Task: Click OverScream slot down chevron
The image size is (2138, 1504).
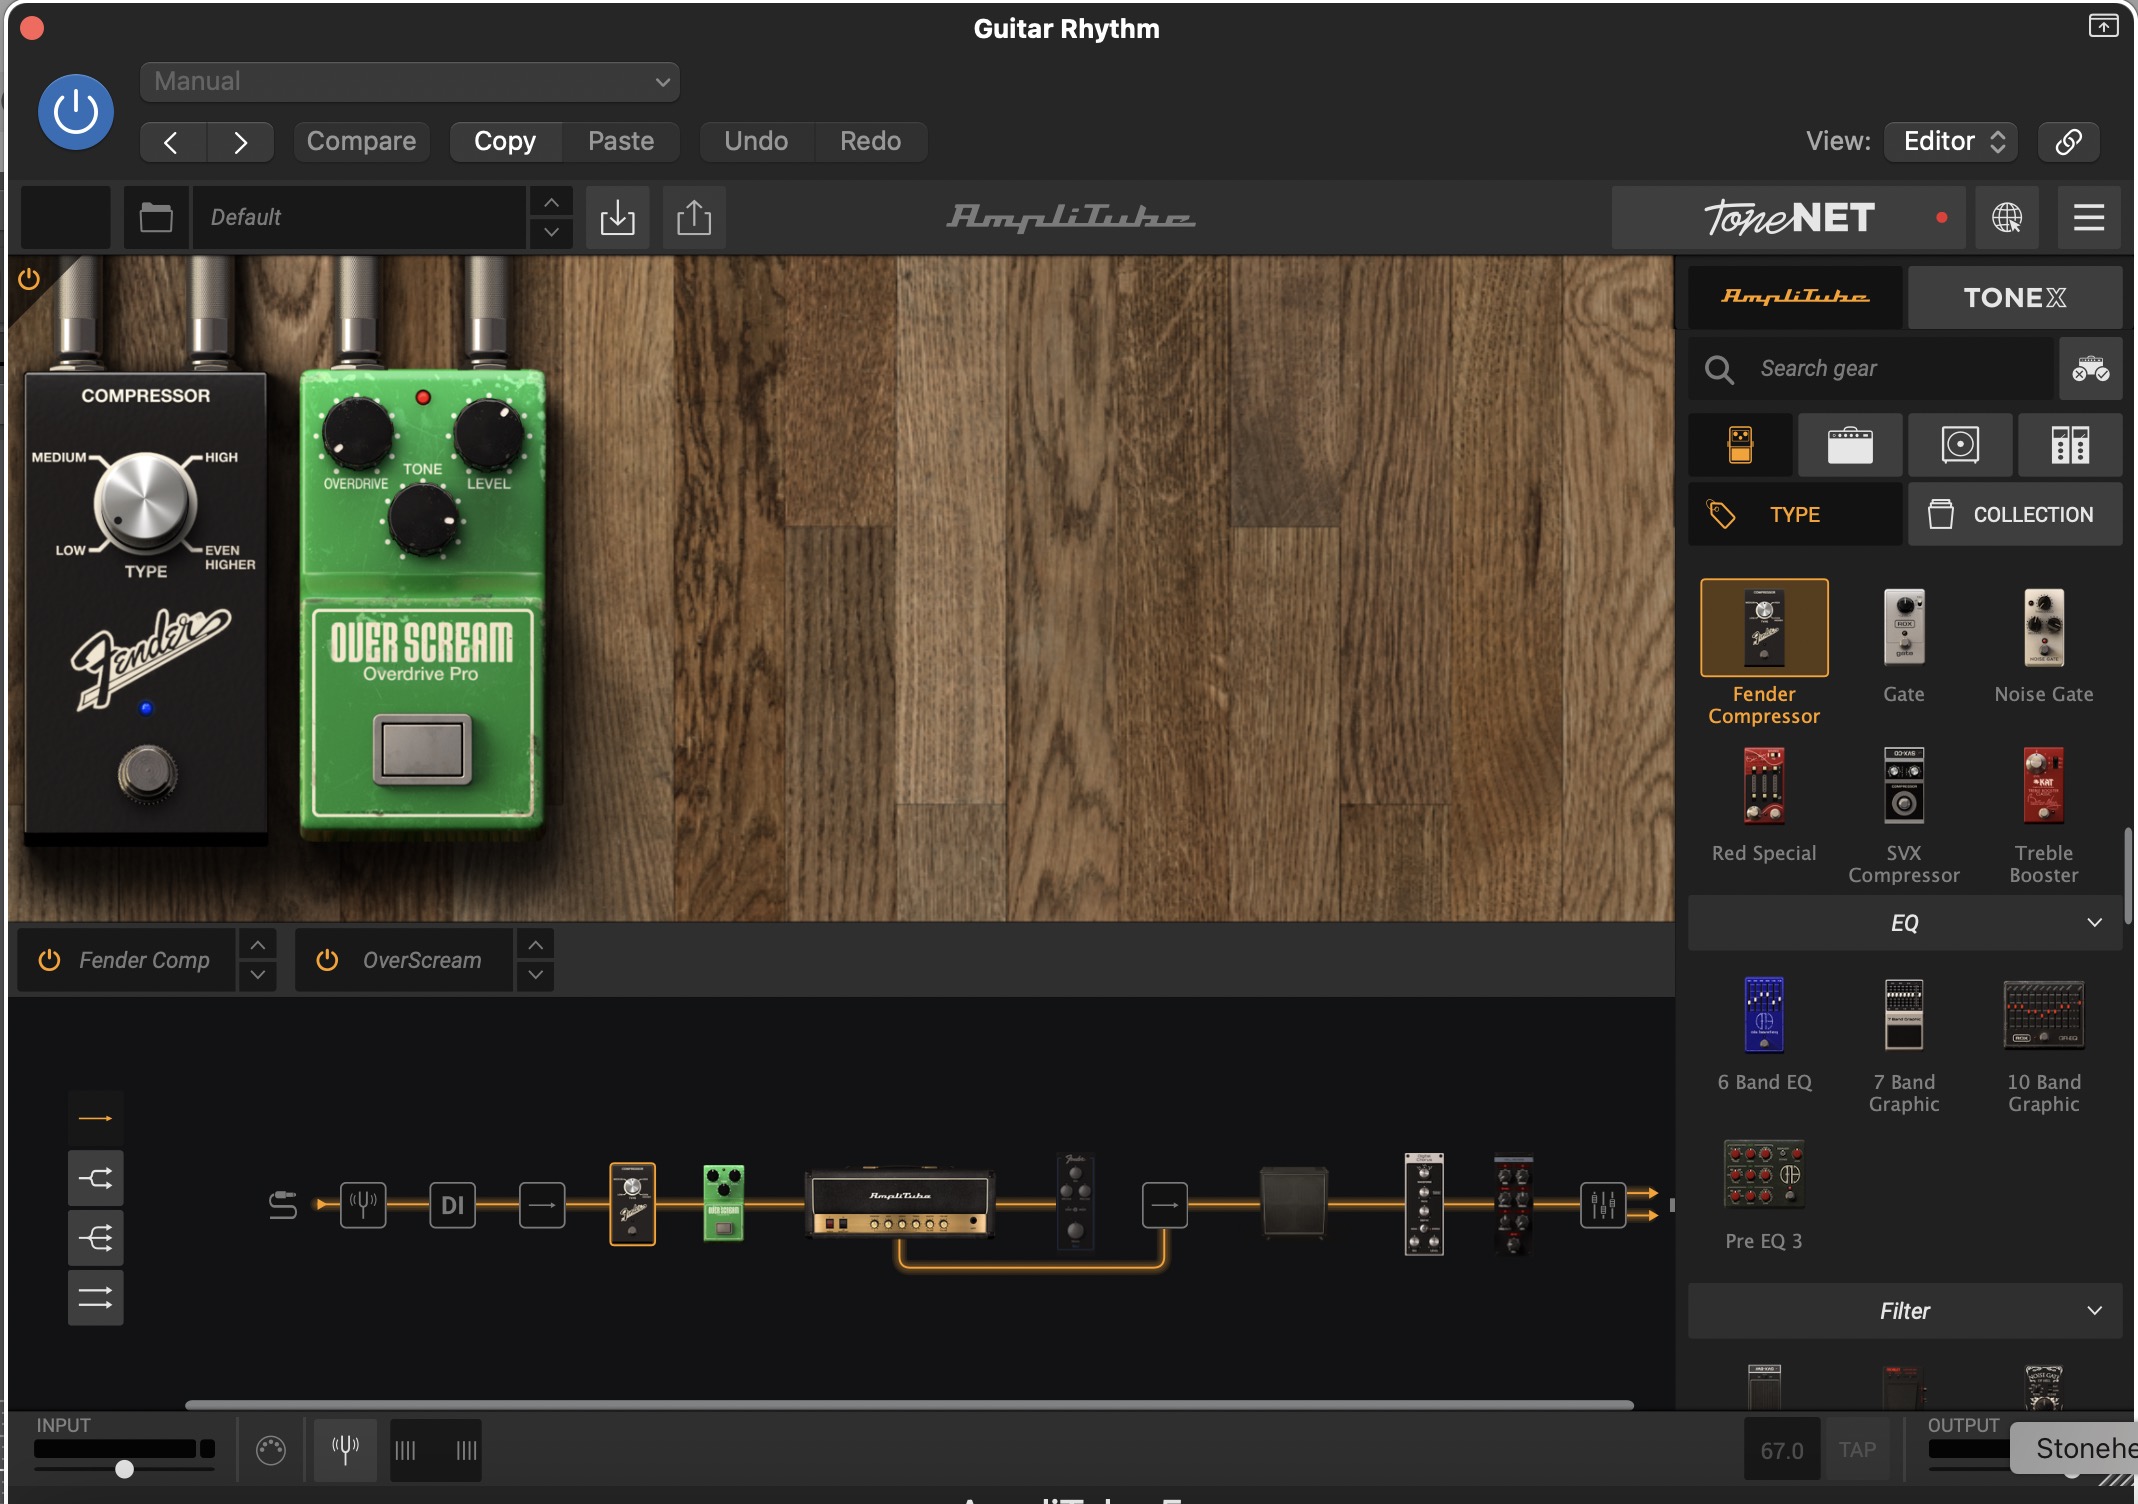Action: pyautogui.click(x=535, y=975)
